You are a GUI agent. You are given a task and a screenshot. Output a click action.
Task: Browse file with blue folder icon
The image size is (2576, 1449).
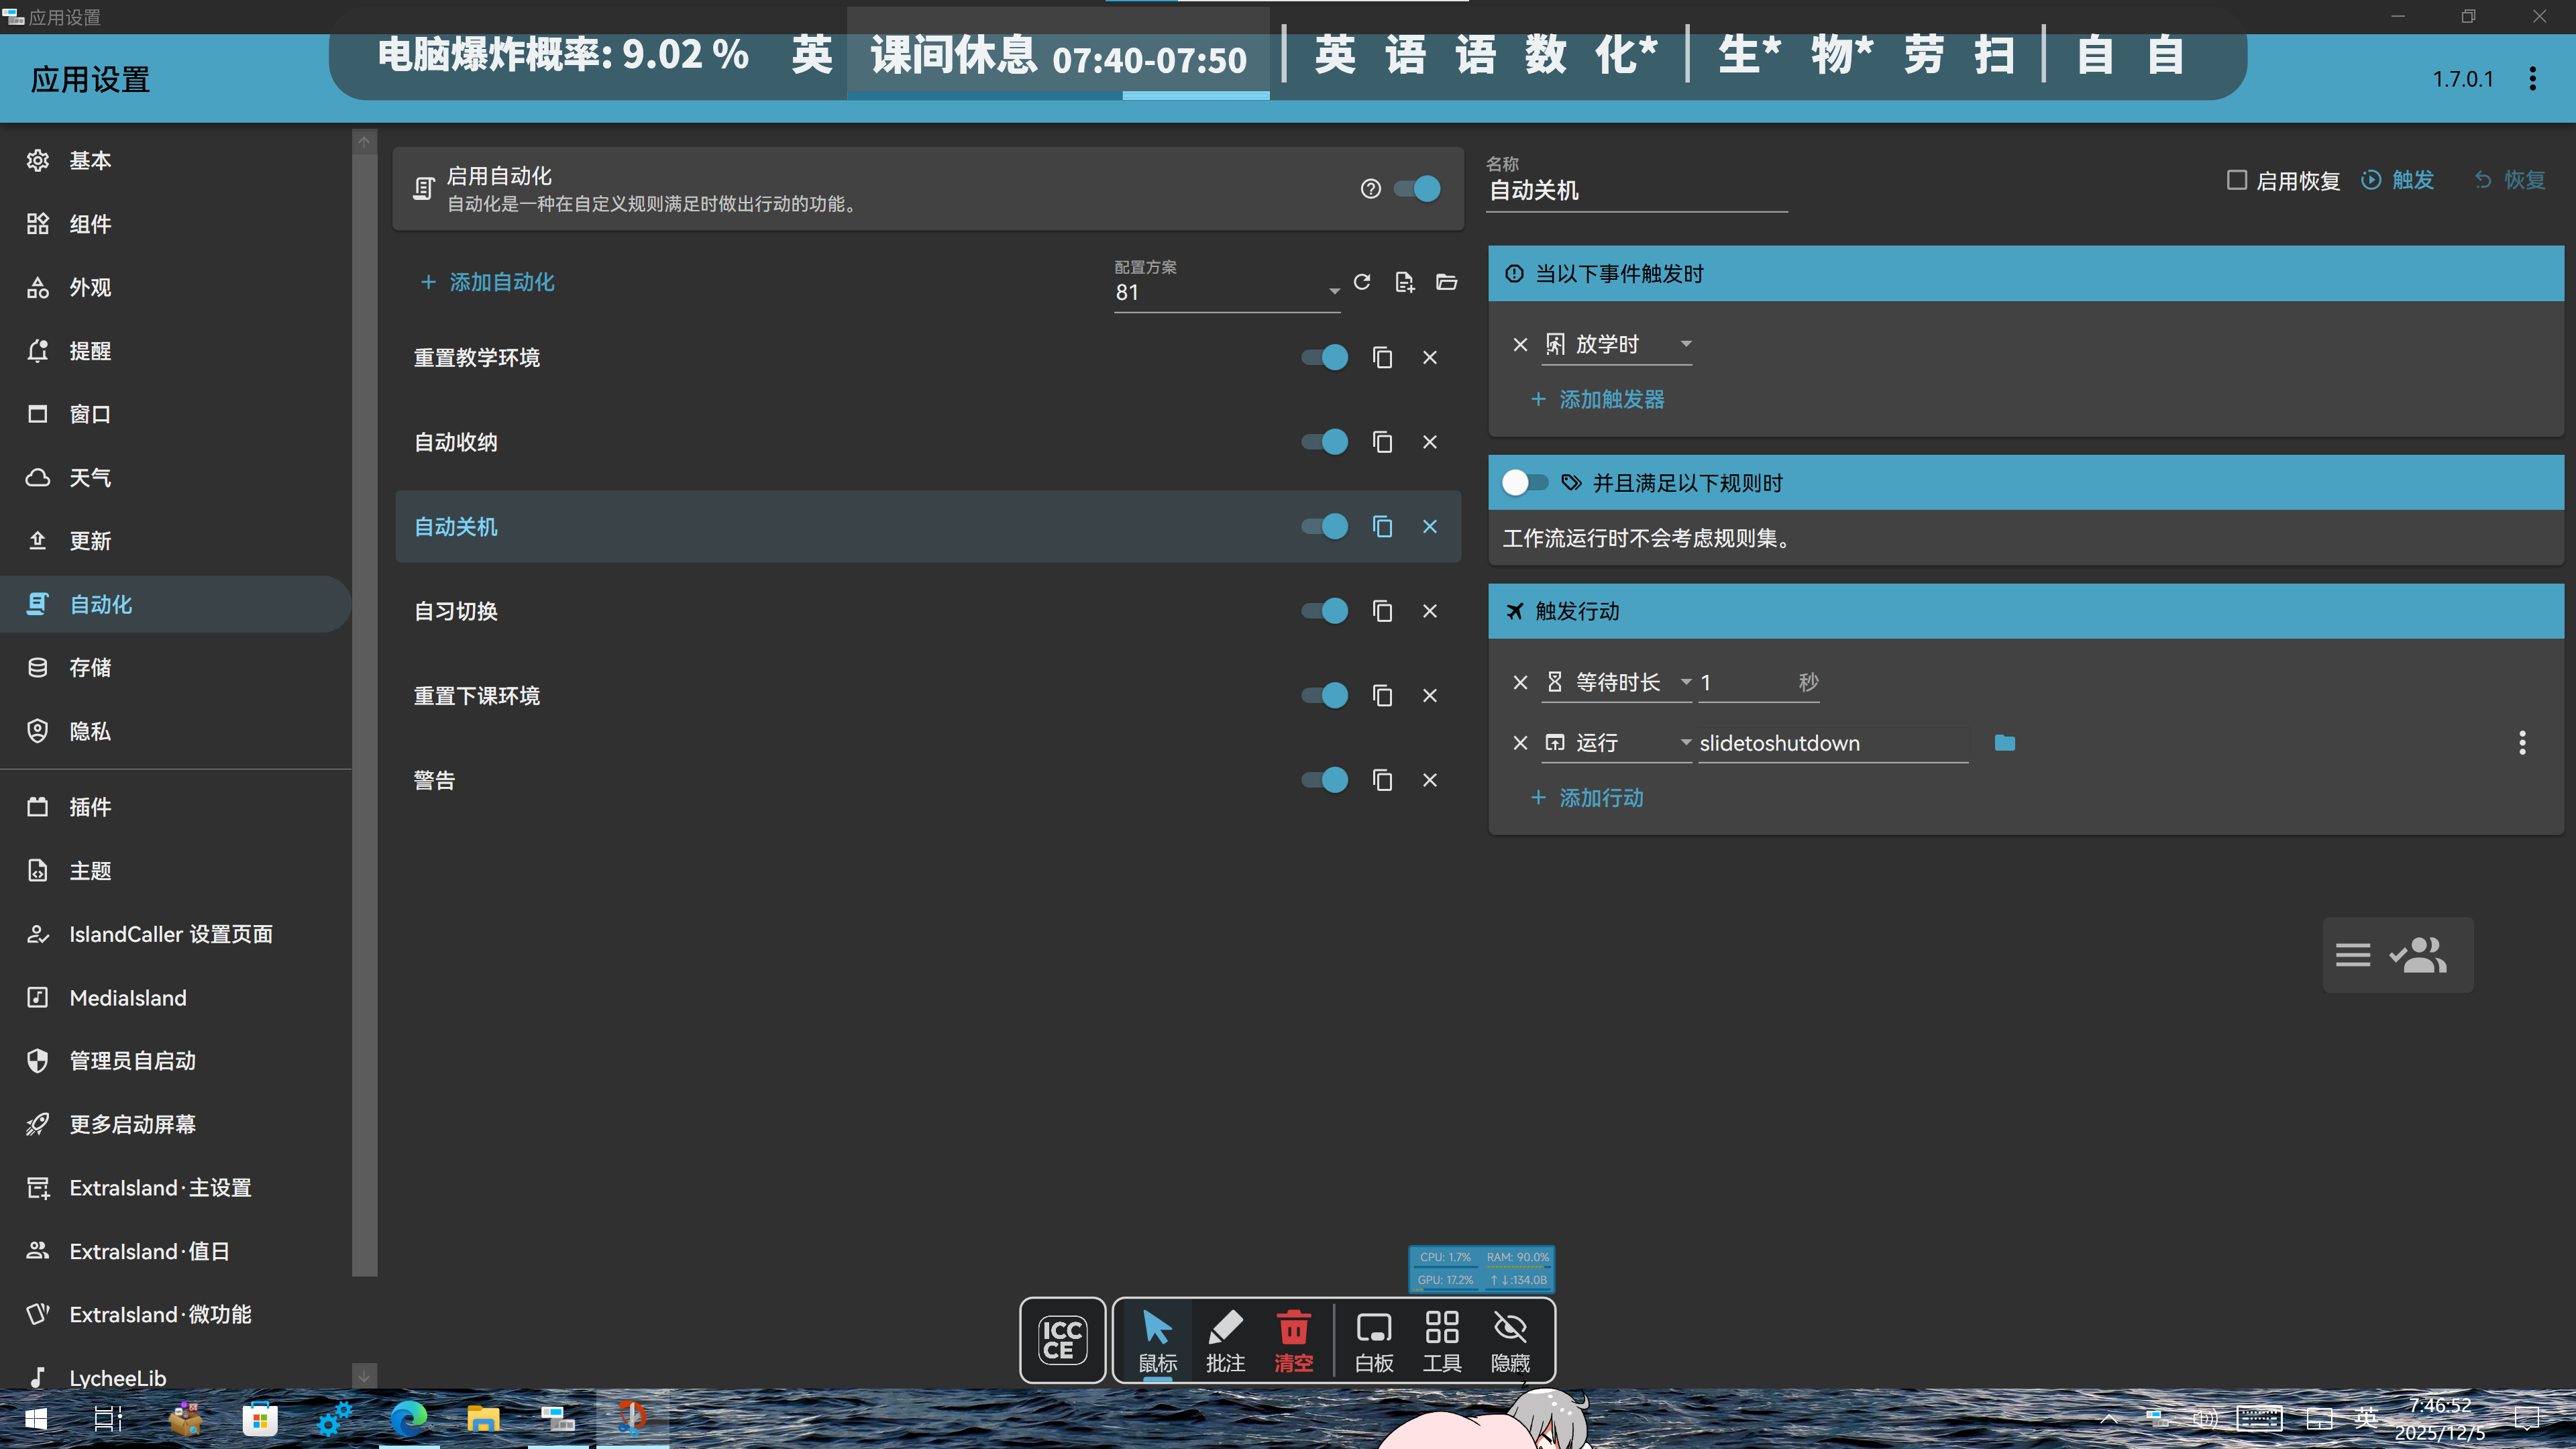click(x=2004, y=743)
